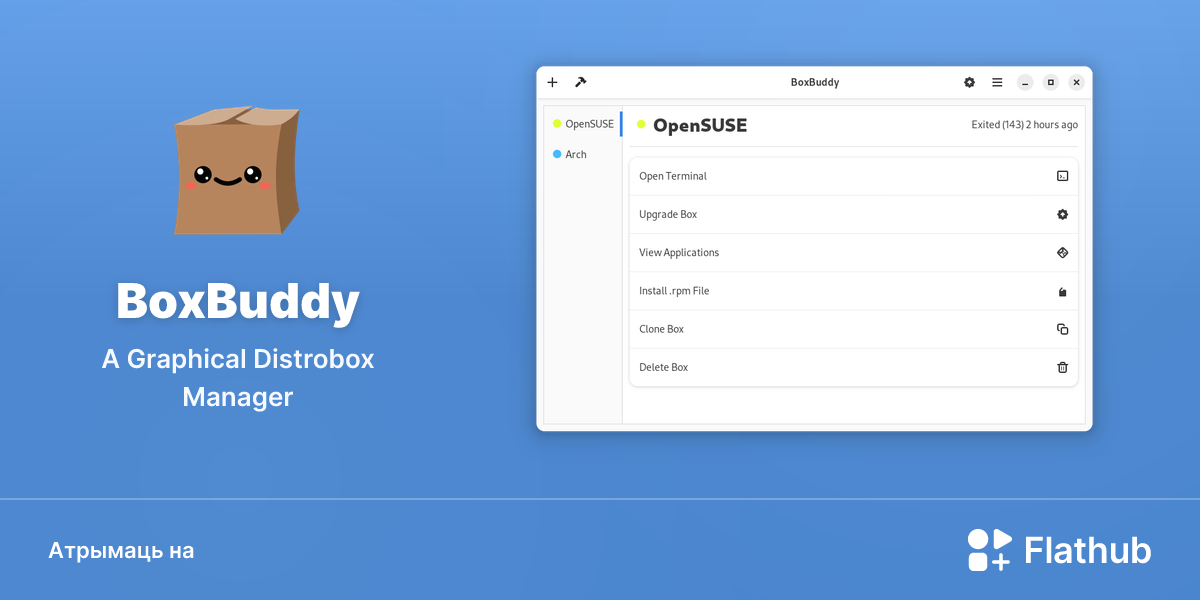
Task: Click the BoxBuddy window title text
Action: coord(815,82)
